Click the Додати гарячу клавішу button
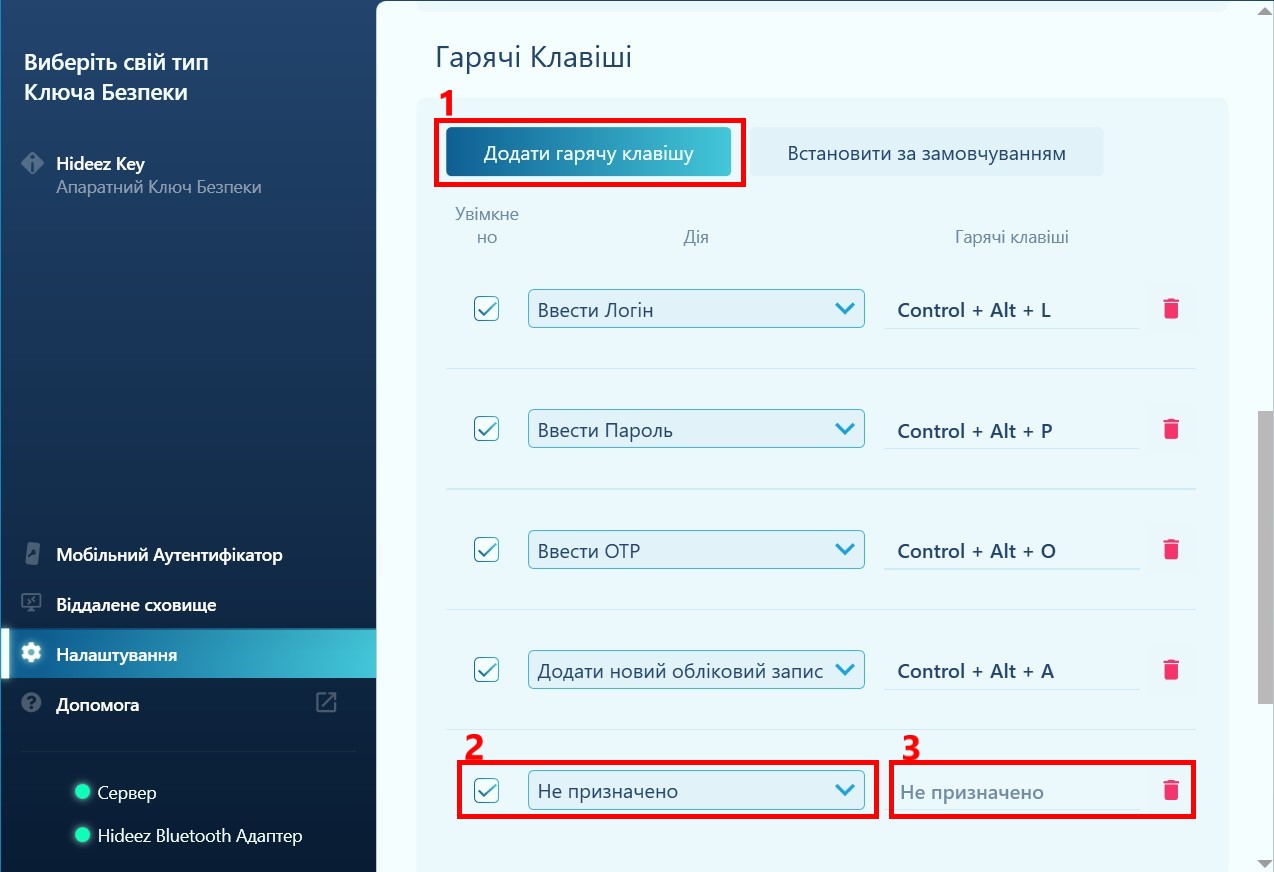The height and width of the screenshot is (872, 1274). pos(588,153)
